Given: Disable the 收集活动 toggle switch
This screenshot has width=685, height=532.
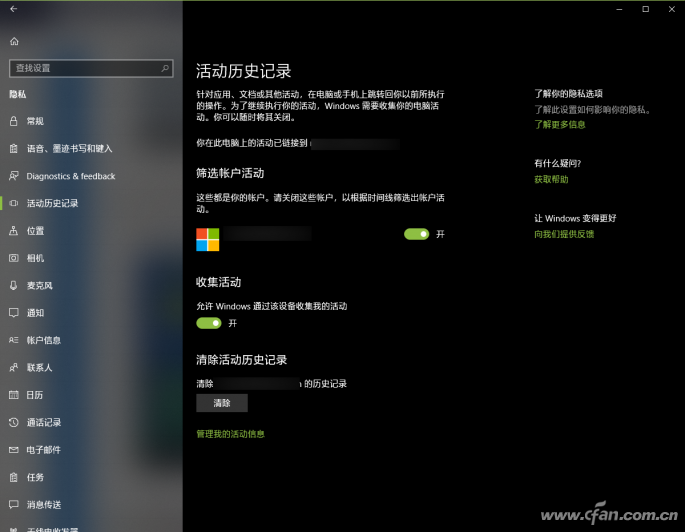Looking at the screenshot, I should pos(208,323).
